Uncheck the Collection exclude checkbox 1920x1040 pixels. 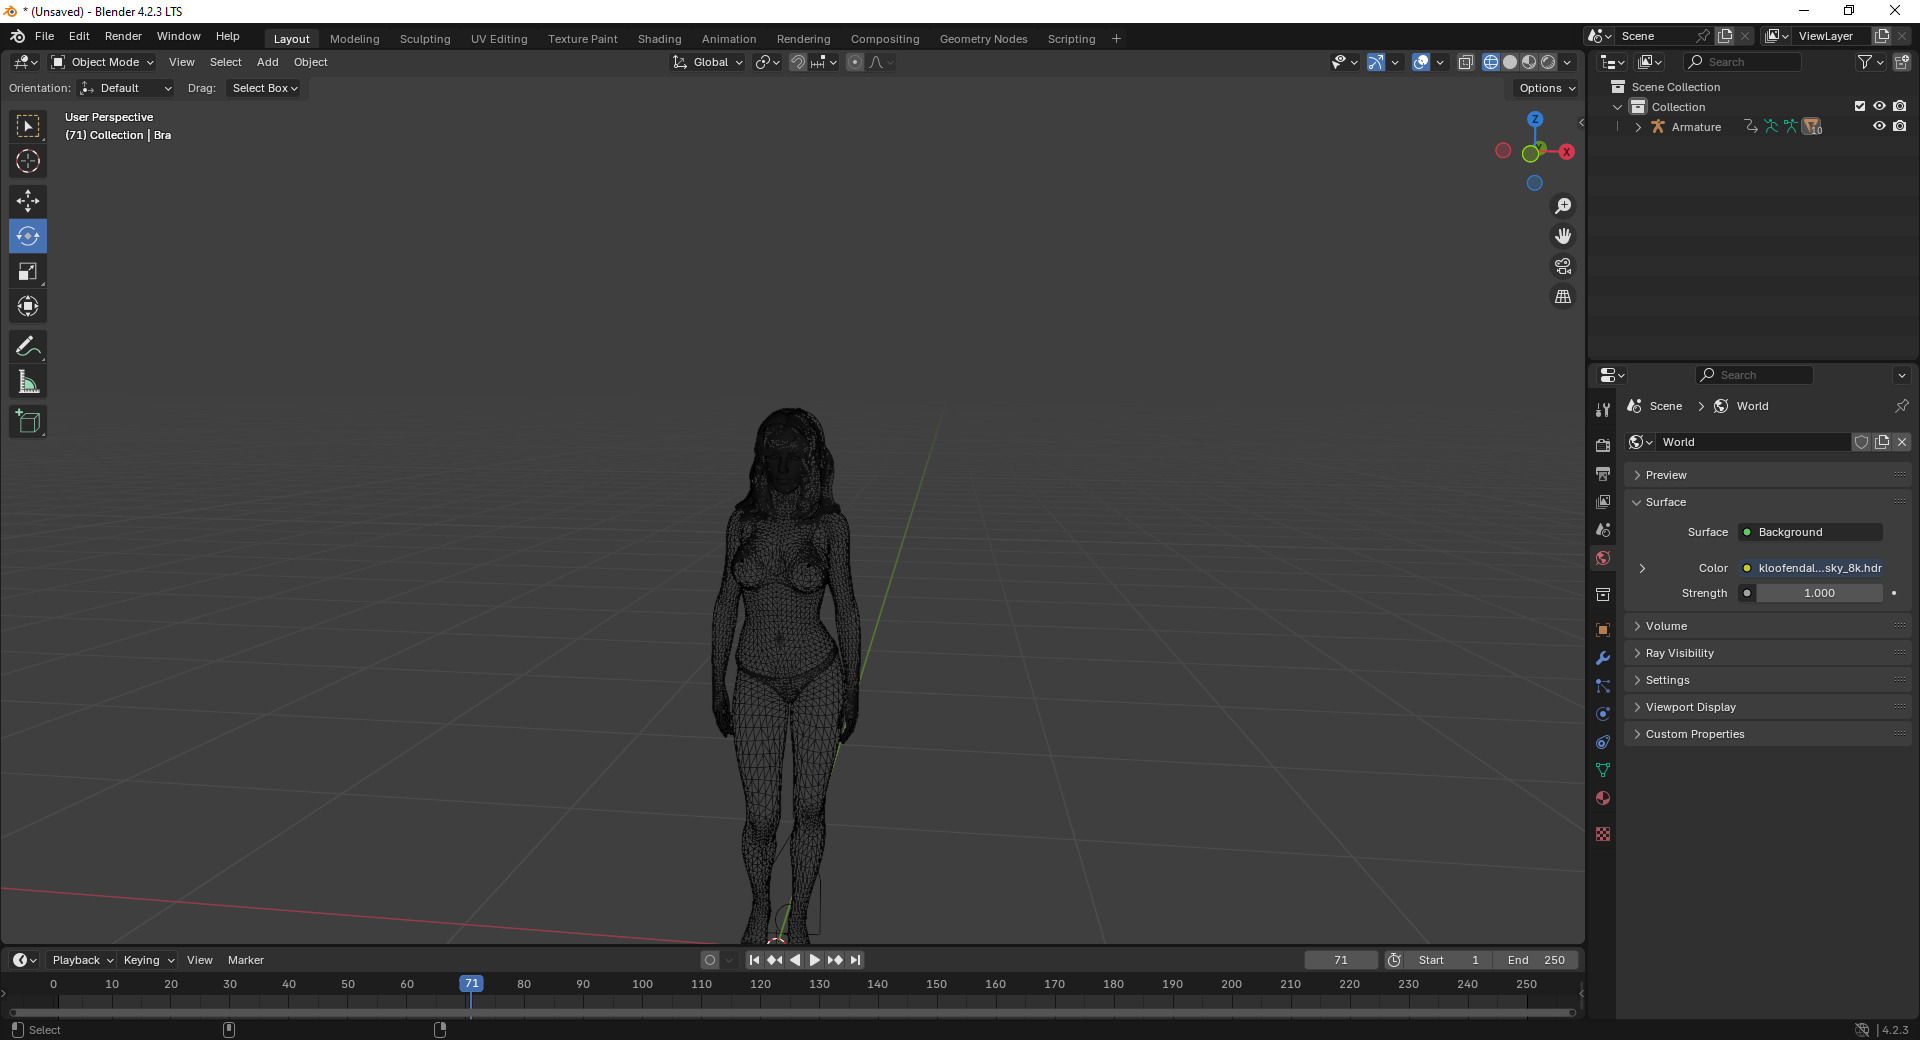(x=1860, y=106)
